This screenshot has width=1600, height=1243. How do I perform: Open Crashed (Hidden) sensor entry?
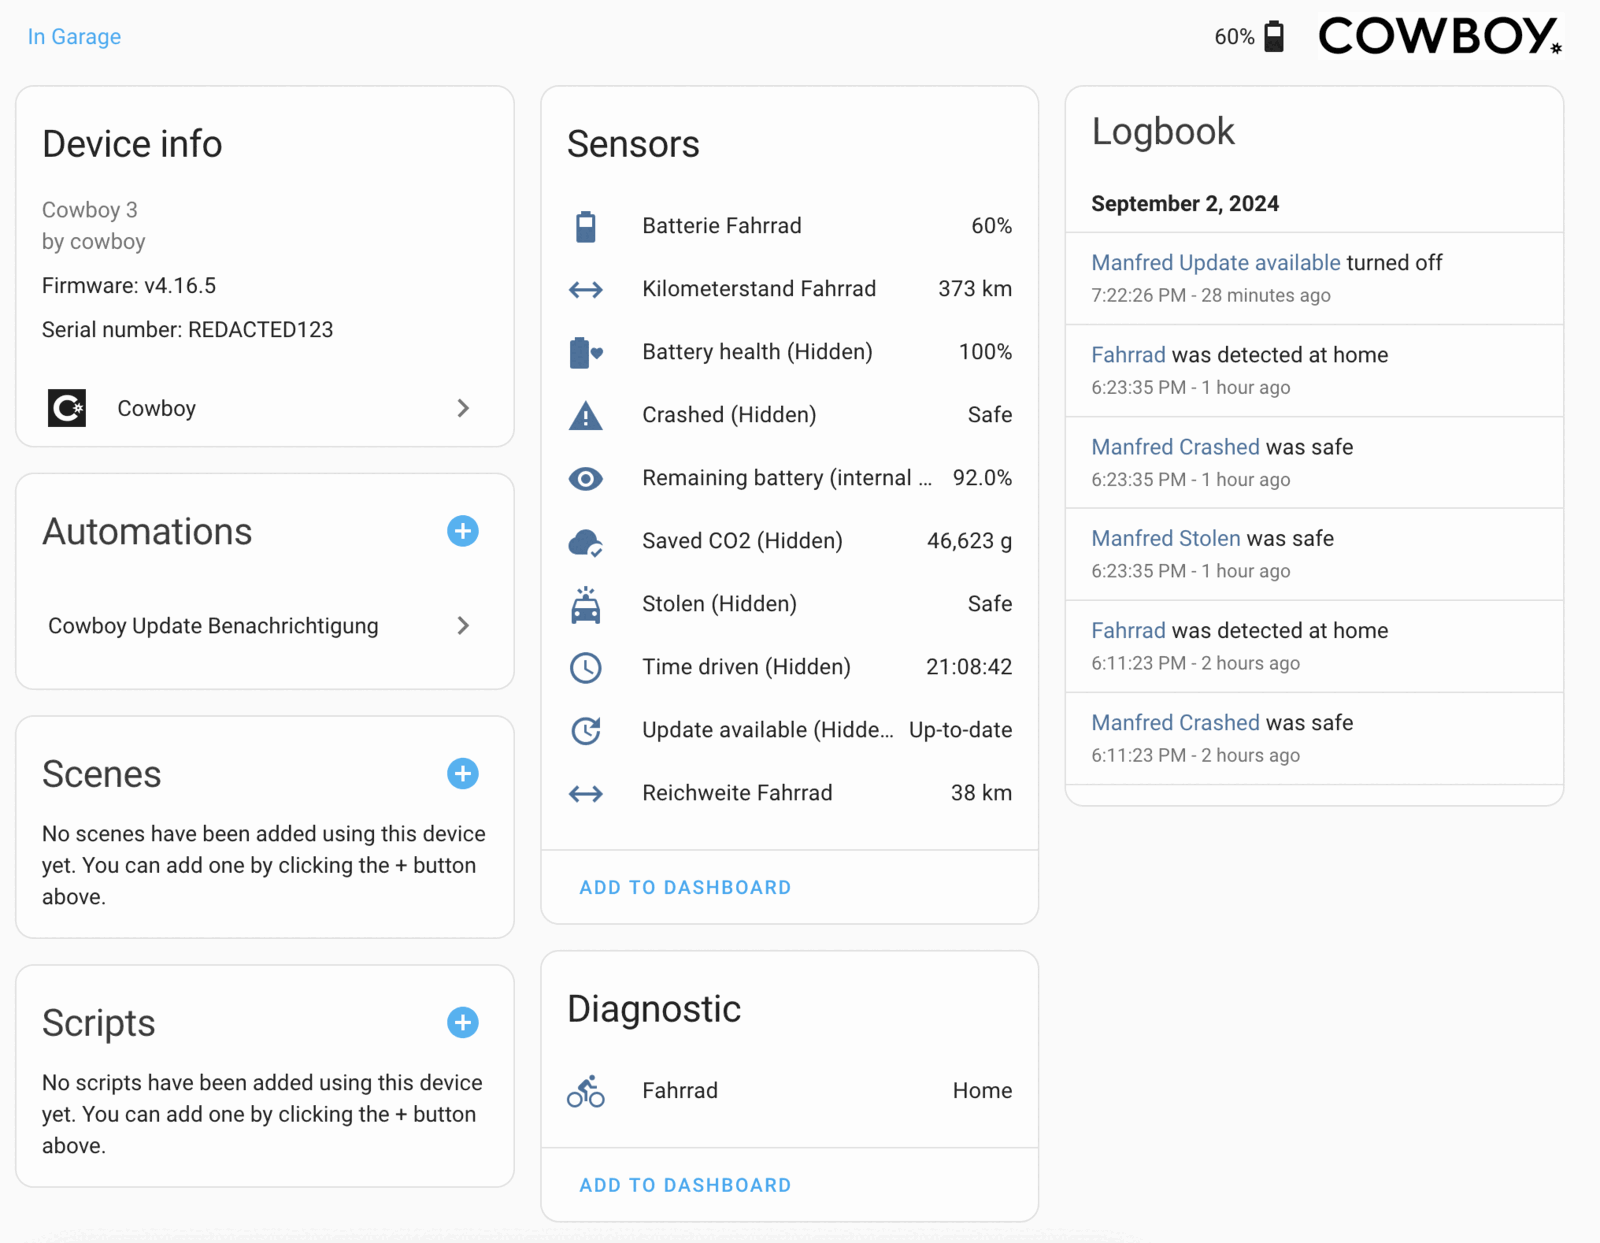click(790, 415)
